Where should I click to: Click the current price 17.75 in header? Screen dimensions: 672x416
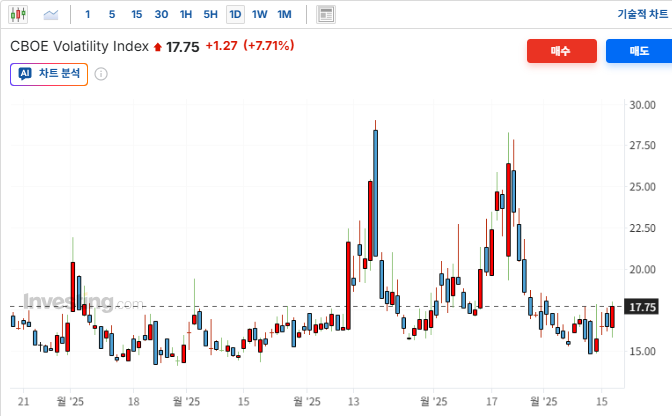(183, 47)
